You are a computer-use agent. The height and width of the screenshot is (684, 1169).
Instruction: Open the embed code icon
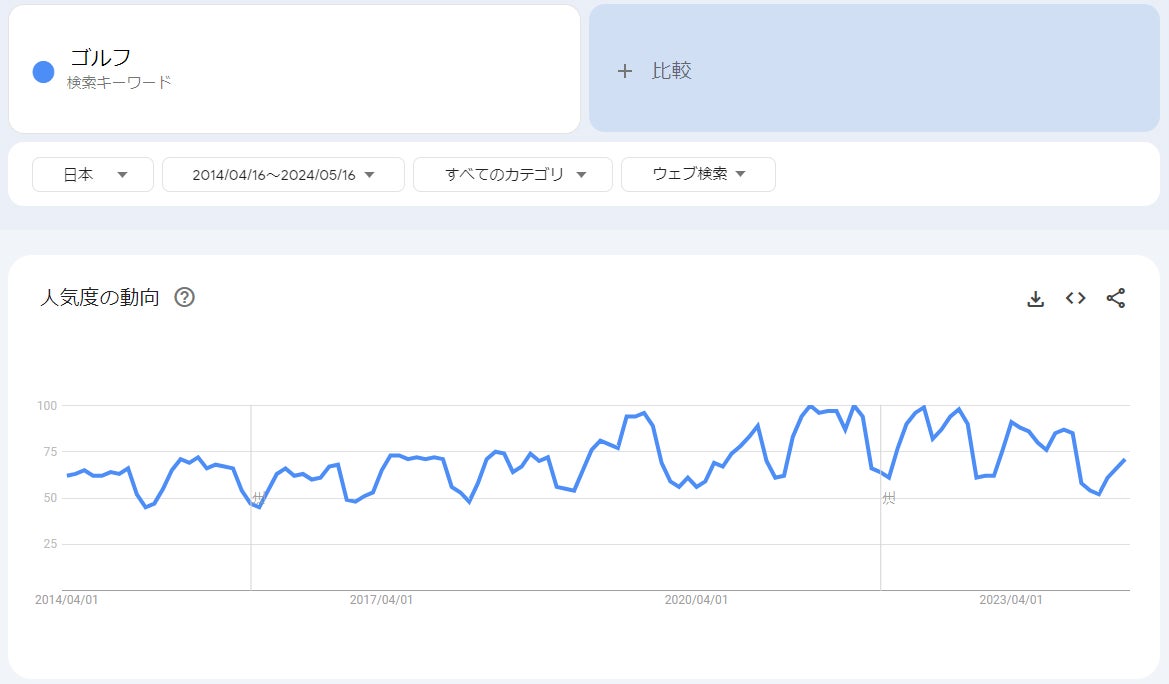click(1076, 298)
